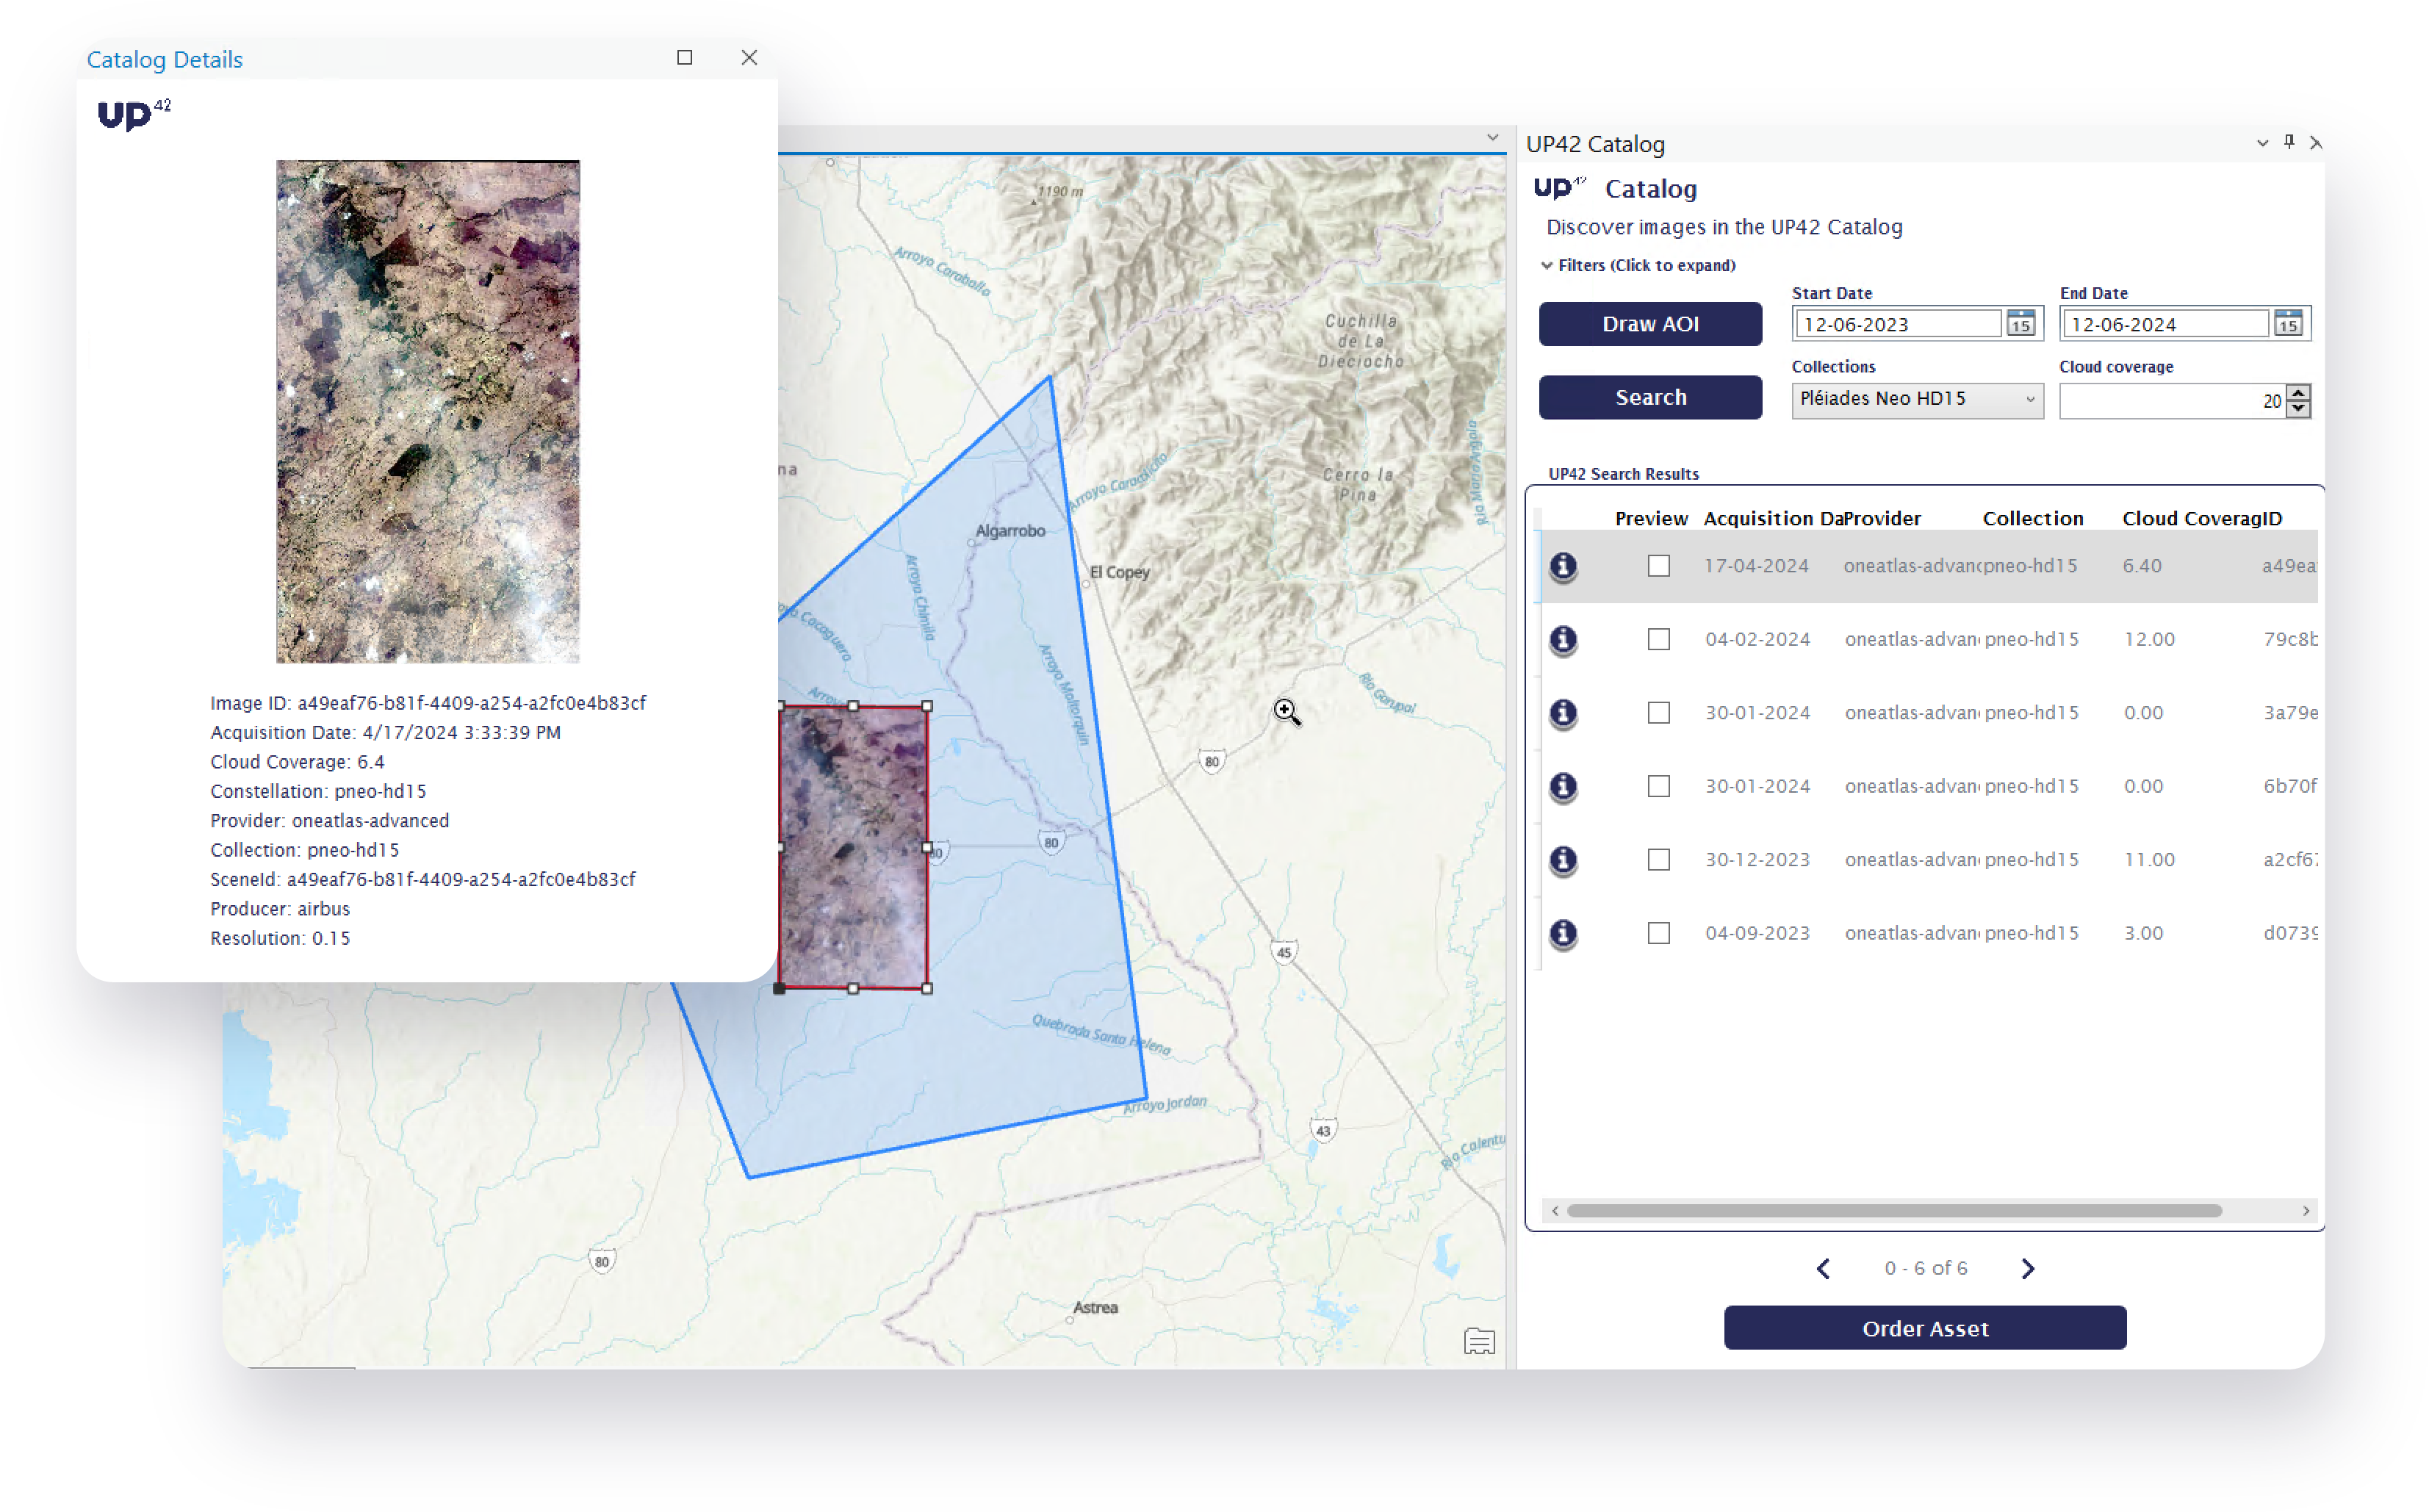Sort by the Collection column header
The height and width of the screenshot is (1512, 2429).
point(2033,518)
